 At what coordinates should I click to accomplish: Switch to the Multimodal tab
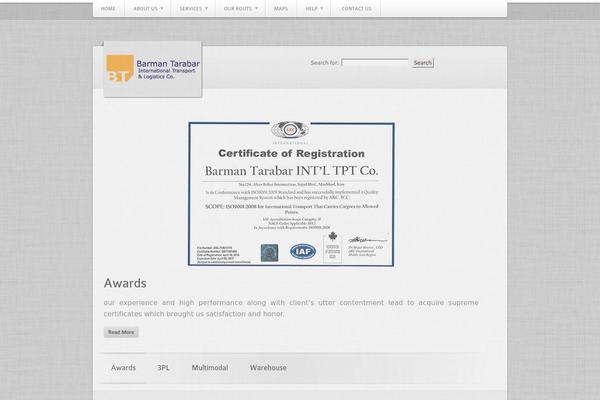pos(210,368)
